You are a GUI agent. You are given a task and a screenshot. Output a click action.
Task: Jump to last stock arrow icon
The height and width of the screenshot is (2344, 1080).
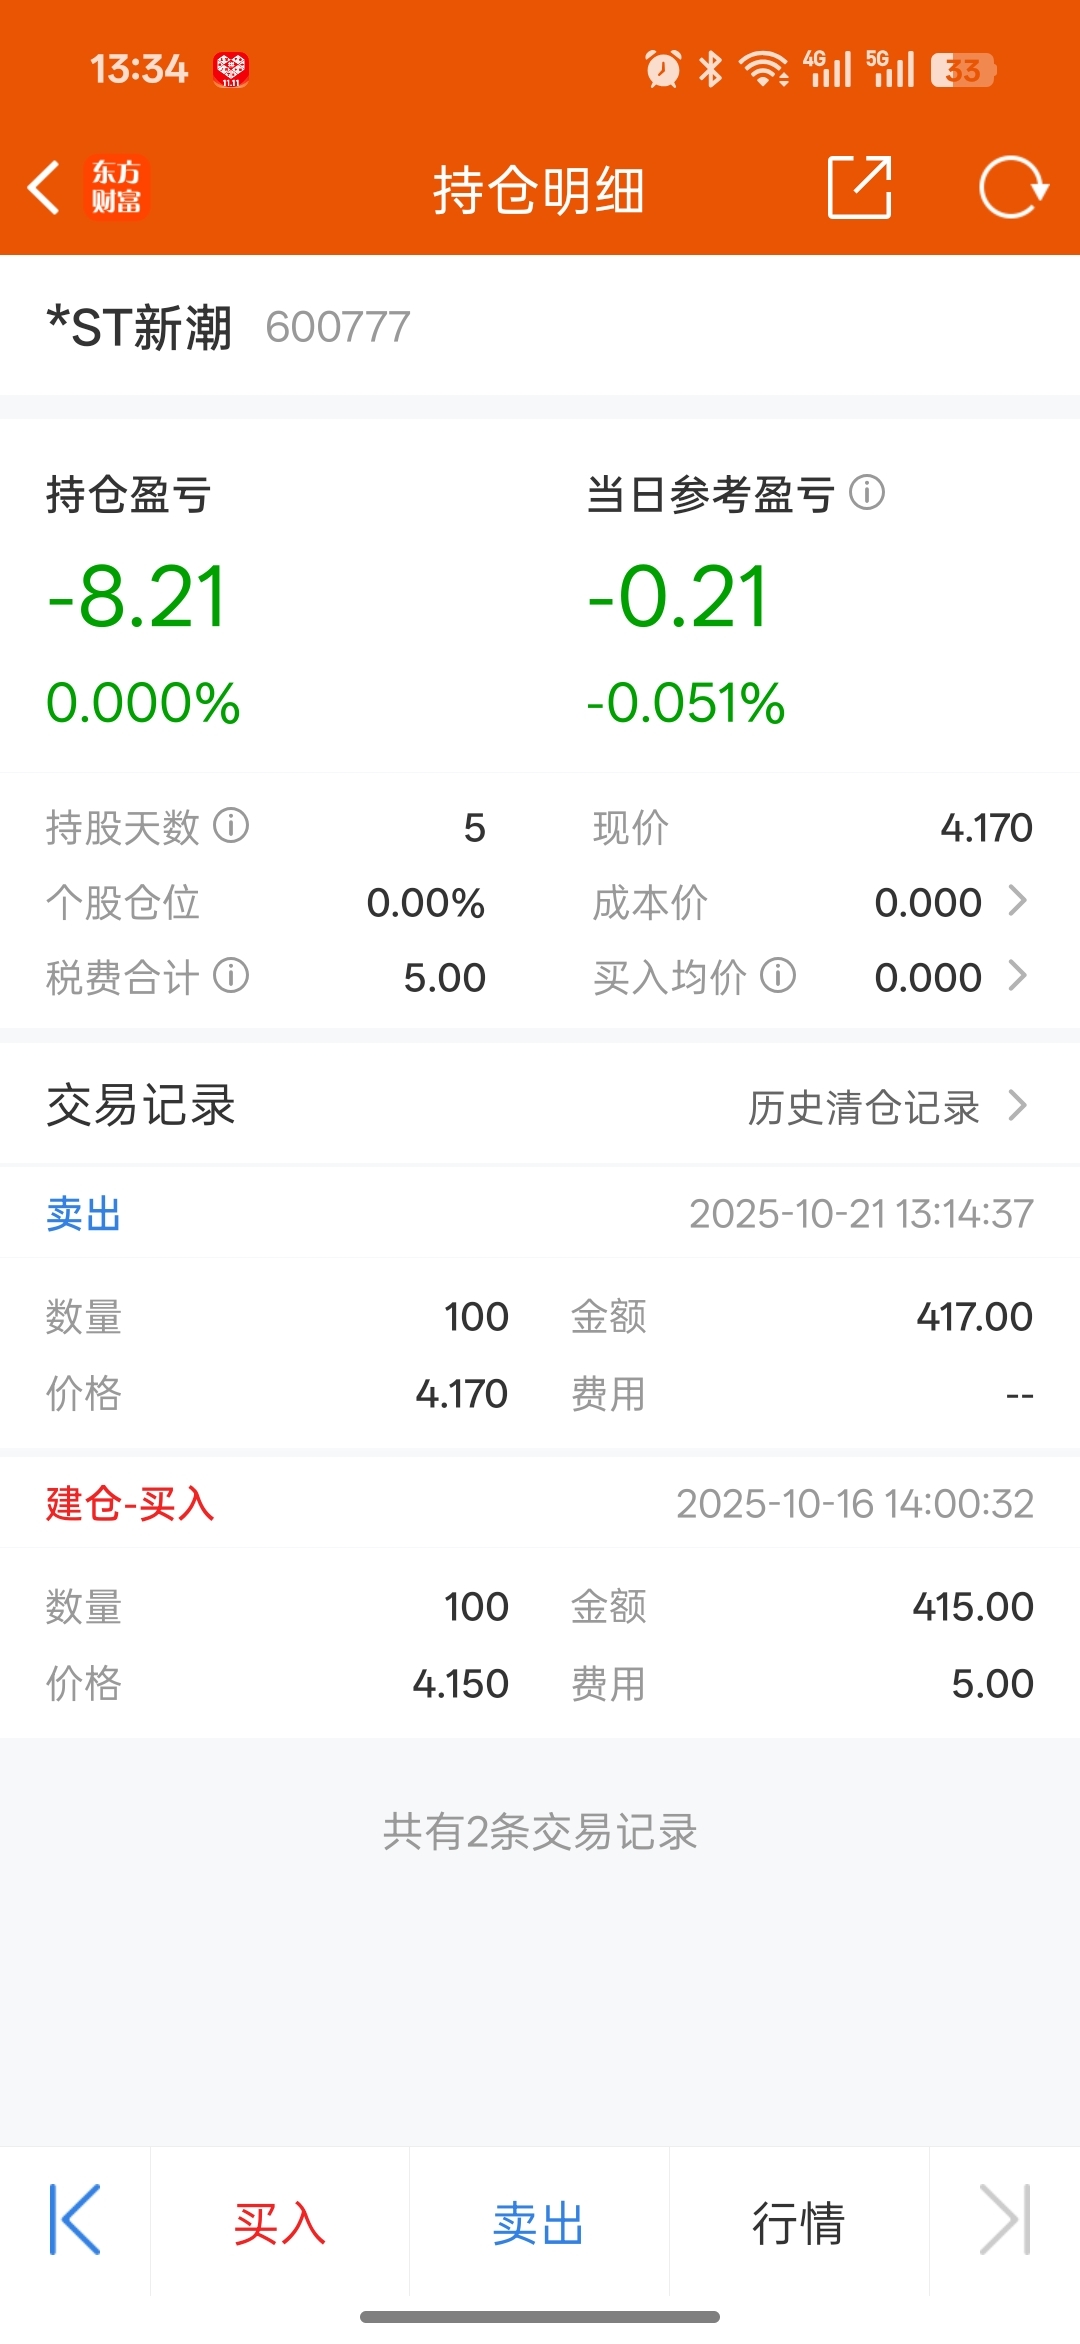[1004, 2220]
